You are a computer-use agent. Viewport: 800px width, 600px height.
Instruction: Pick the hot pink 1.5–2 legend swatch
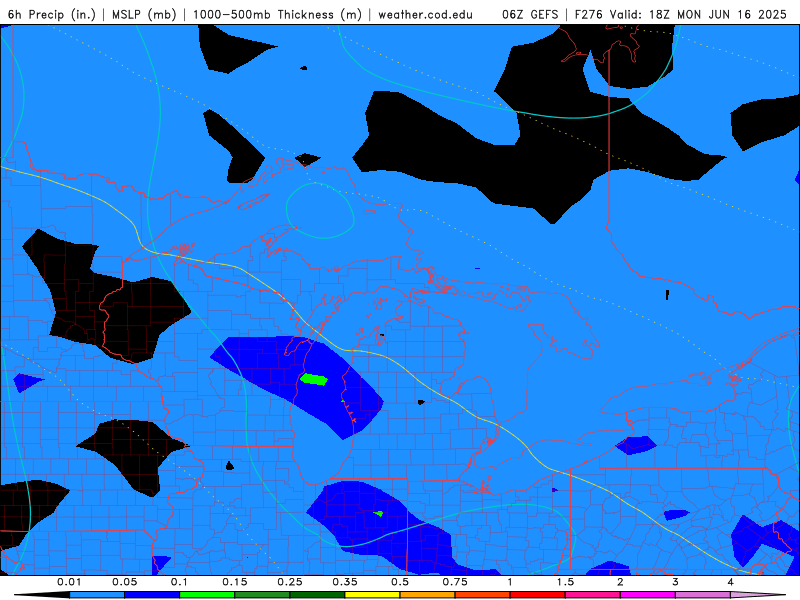pyautogui.click(x=593, y=595)
